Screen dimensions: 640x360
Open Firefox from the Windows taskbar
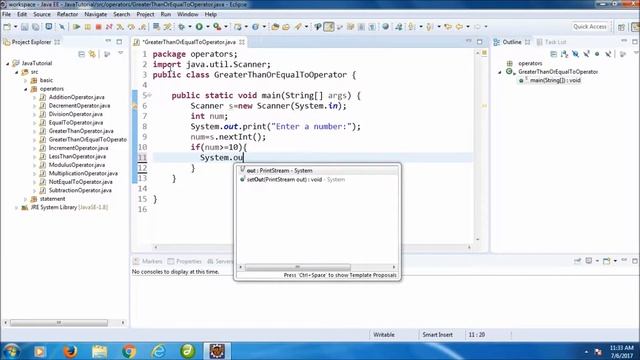pyautogui.click(x=70, y=351)
